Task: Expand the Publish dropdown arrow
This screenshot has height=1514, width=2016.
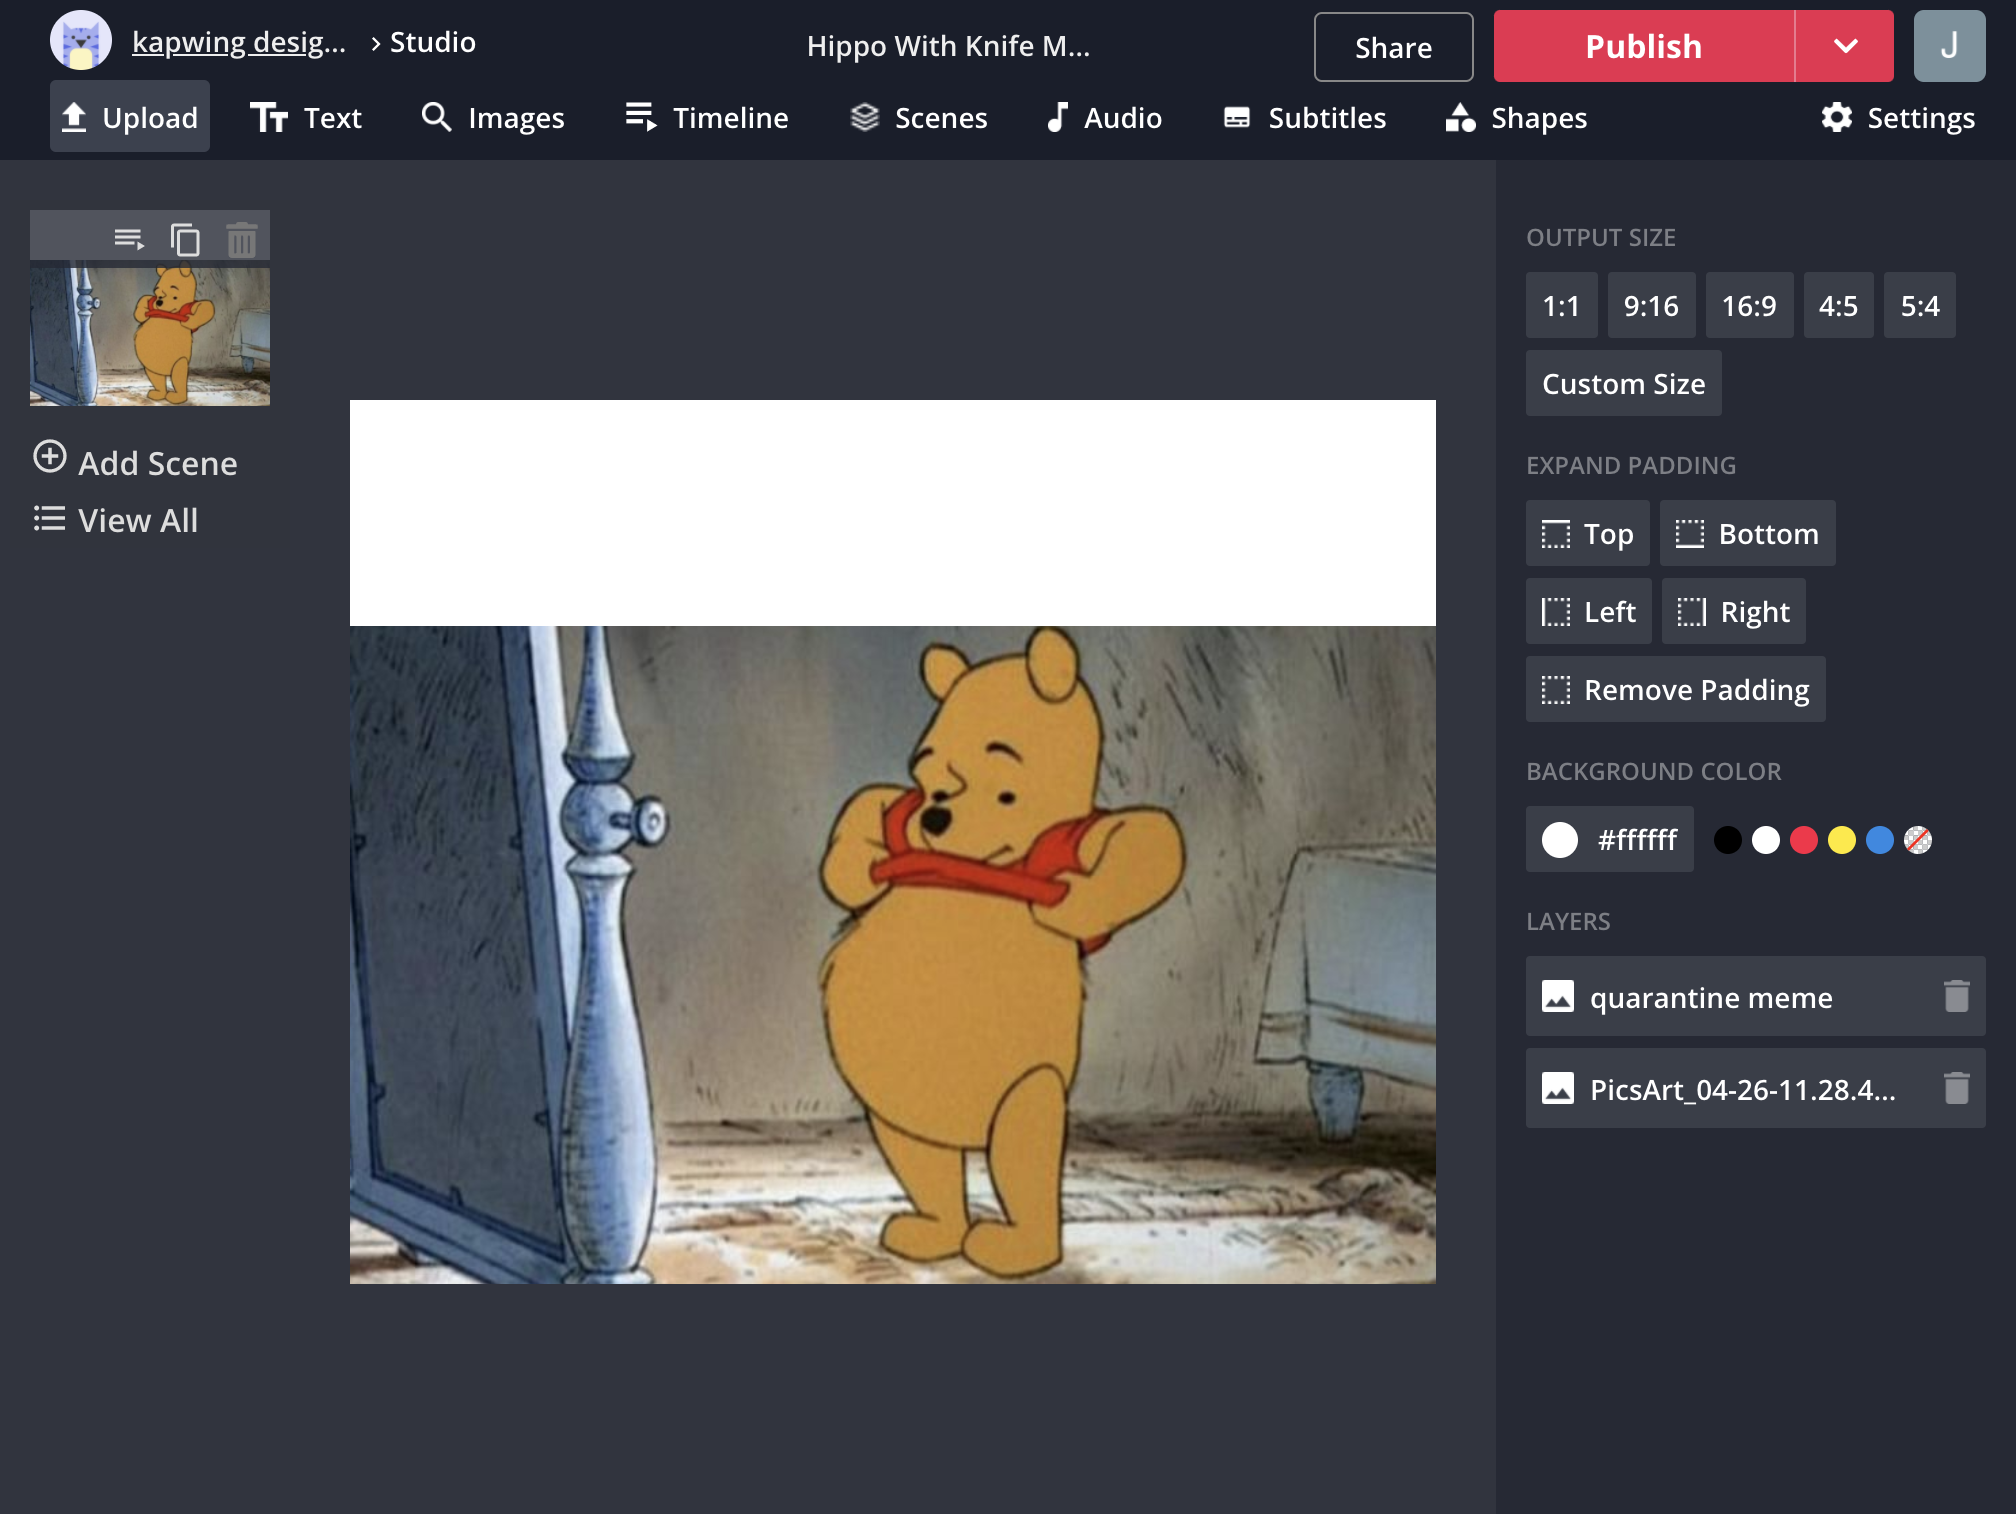Action: click(x=1845, y=46)
